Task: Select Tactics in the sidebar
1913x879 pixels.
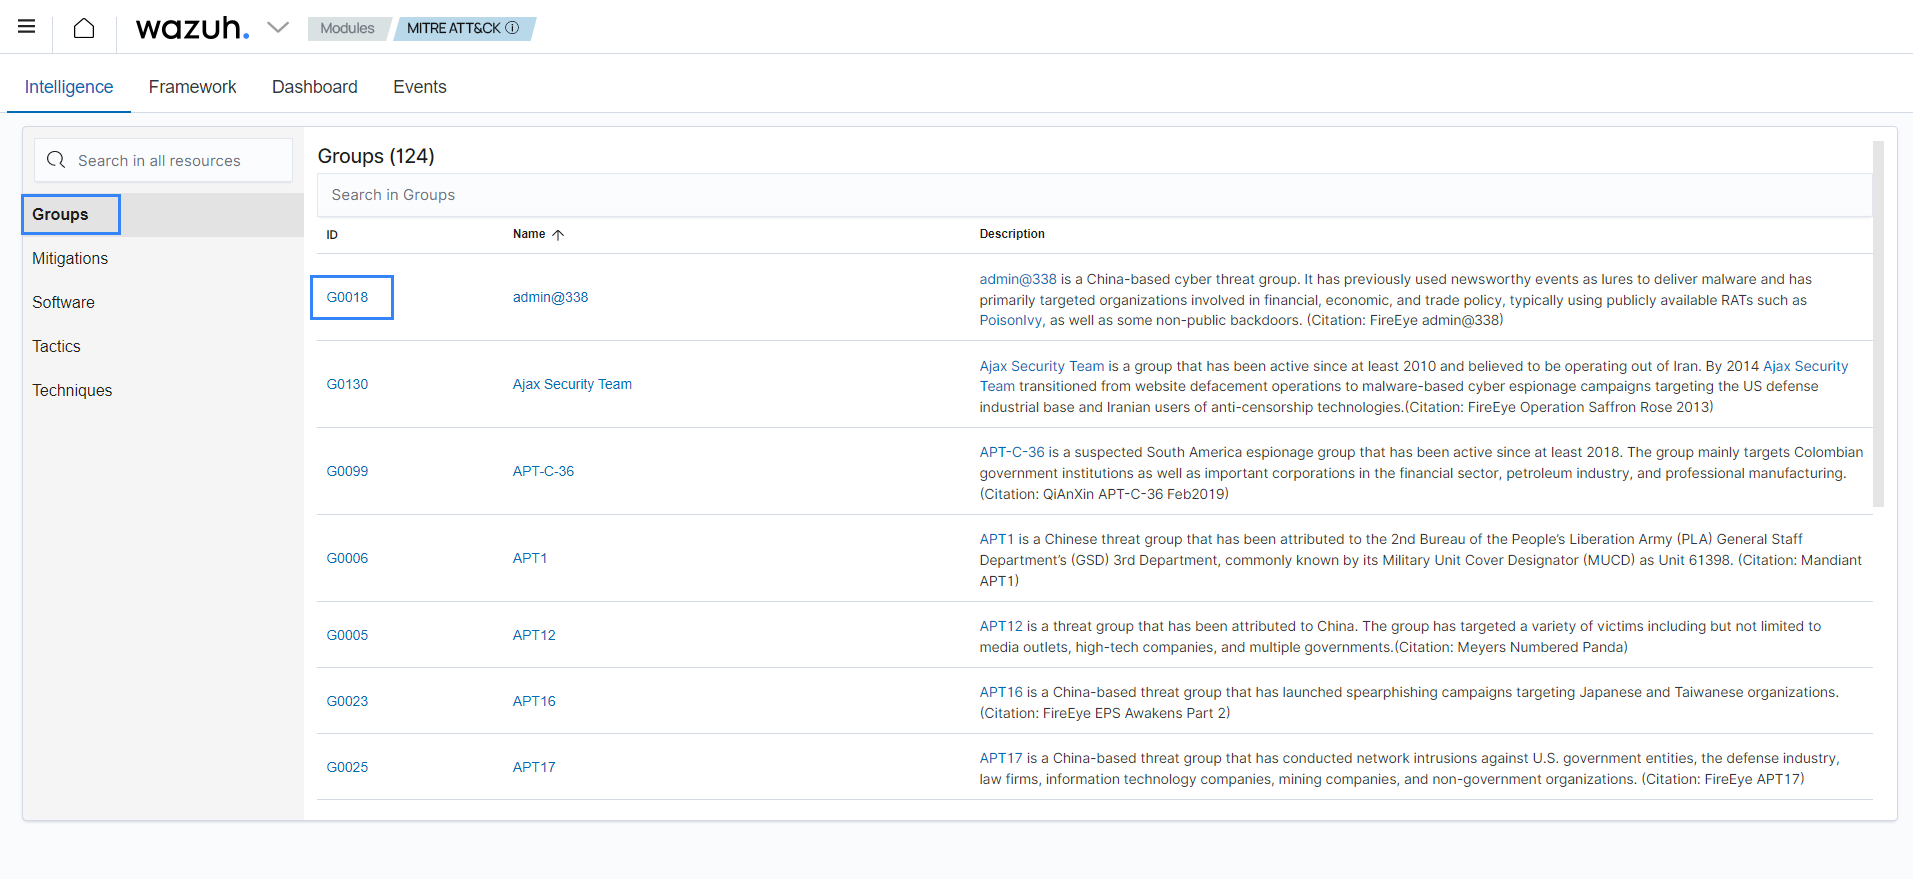Action: coord(56,346)
